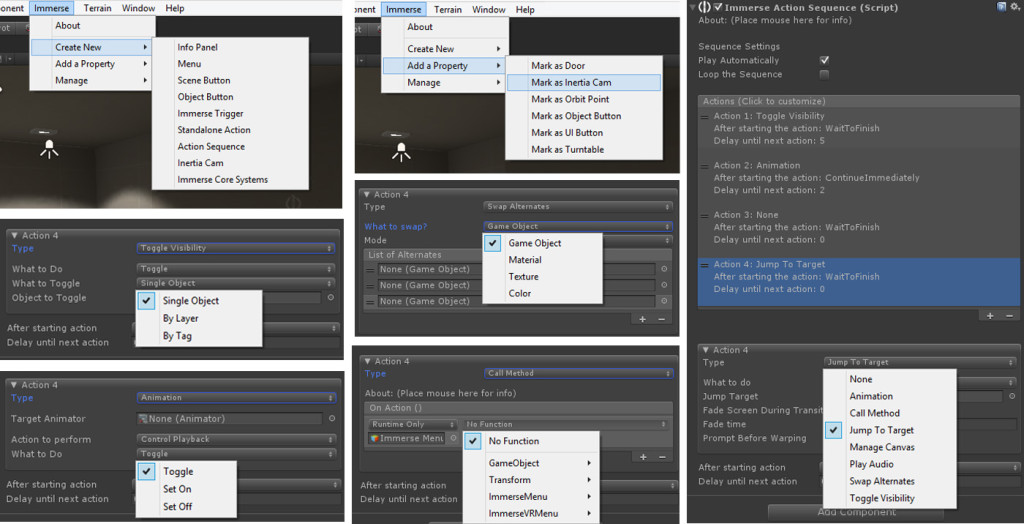Open the Type dropdown showing Call Method
This screenshot has width=1024, height=524.
tap(578, 373)
